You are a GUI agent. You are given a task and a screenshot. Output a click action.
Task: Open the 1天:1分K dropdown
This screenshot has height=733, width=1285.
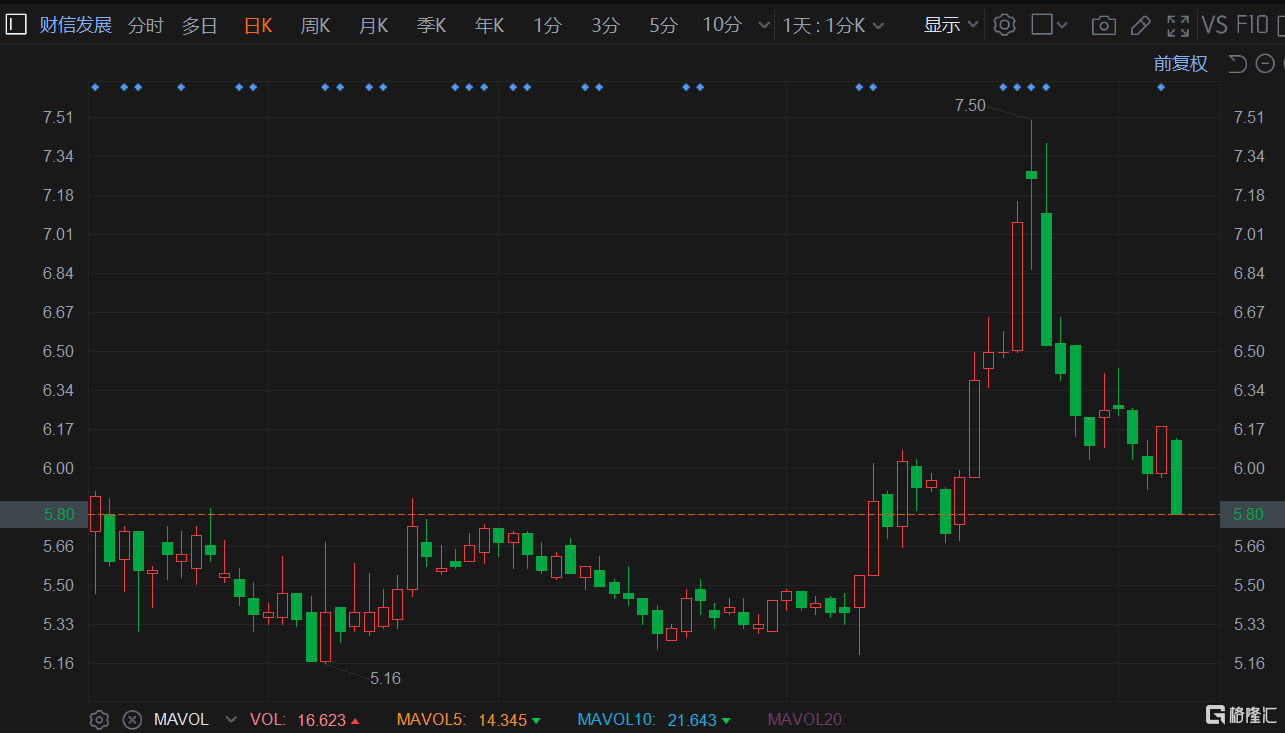(x=834, y=25)
